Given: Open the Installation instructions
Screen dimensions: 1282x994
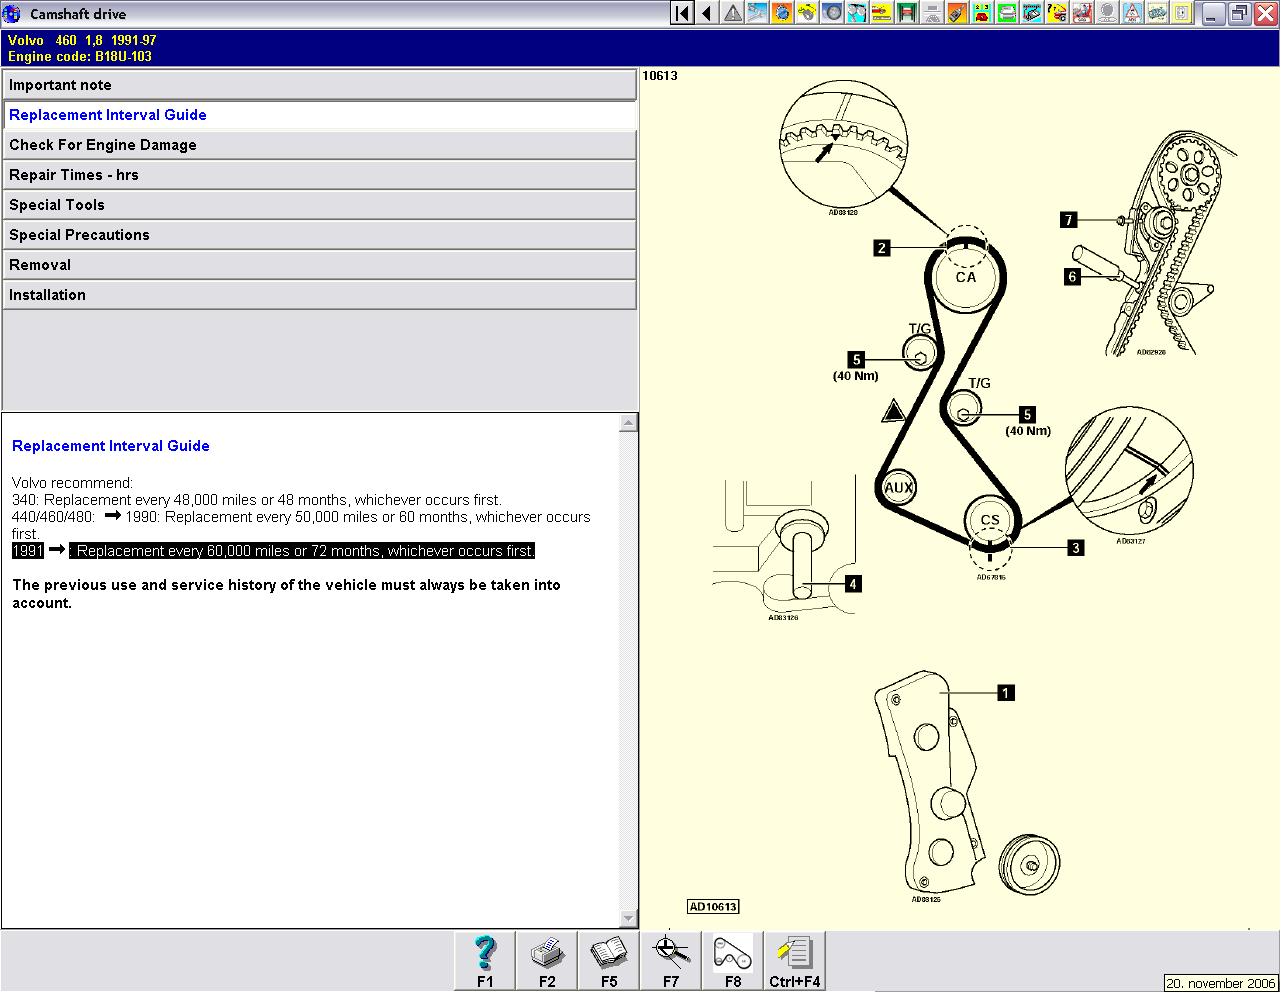Looking at the screenshot, I should tap(320, 295).
